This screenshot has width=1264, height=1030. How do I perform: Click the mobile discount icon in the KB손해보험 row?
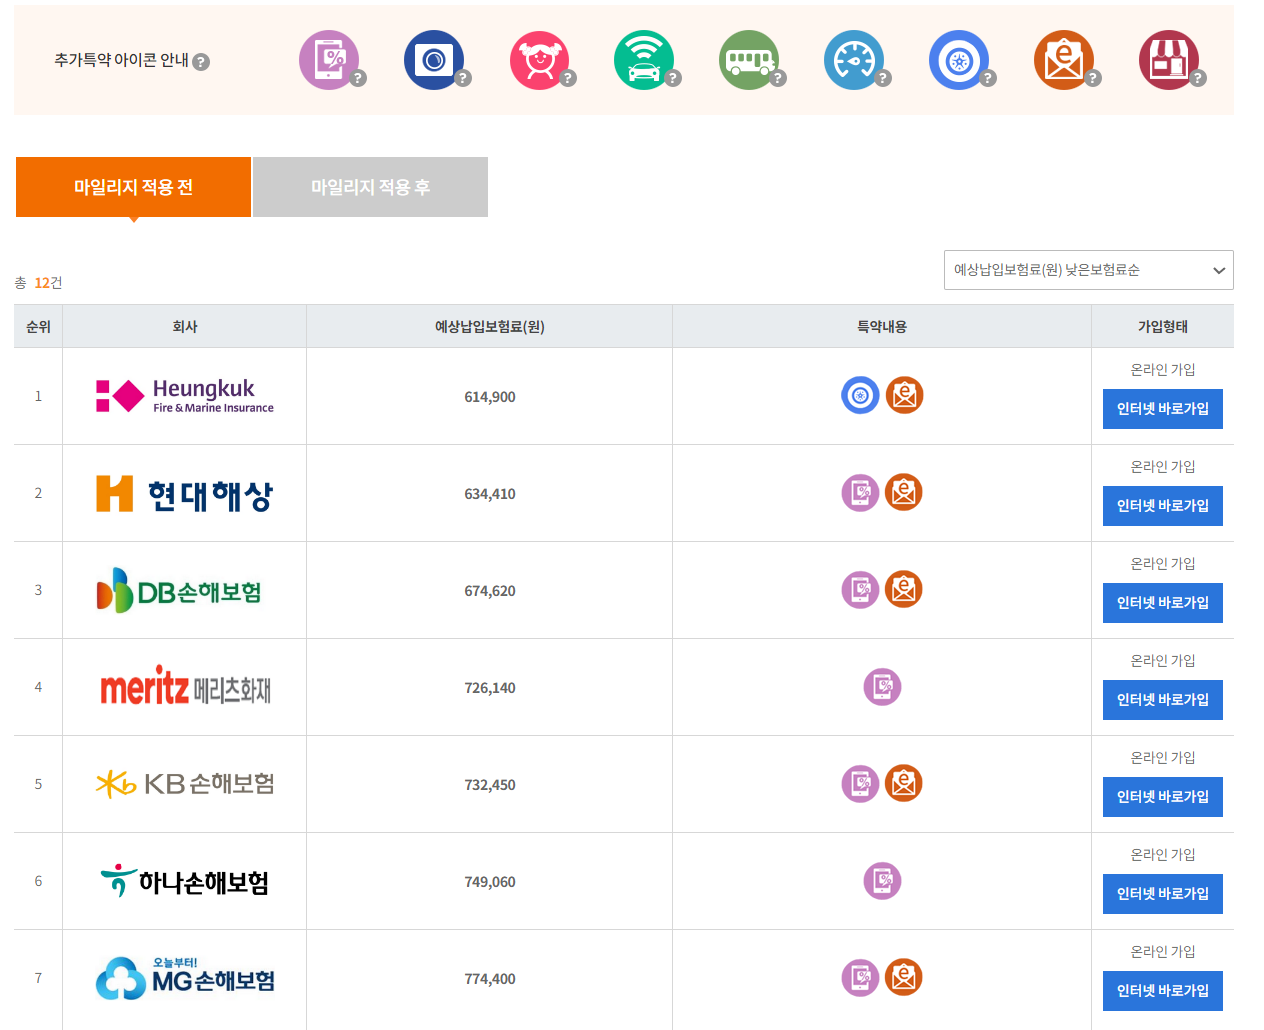coord(860,783)
